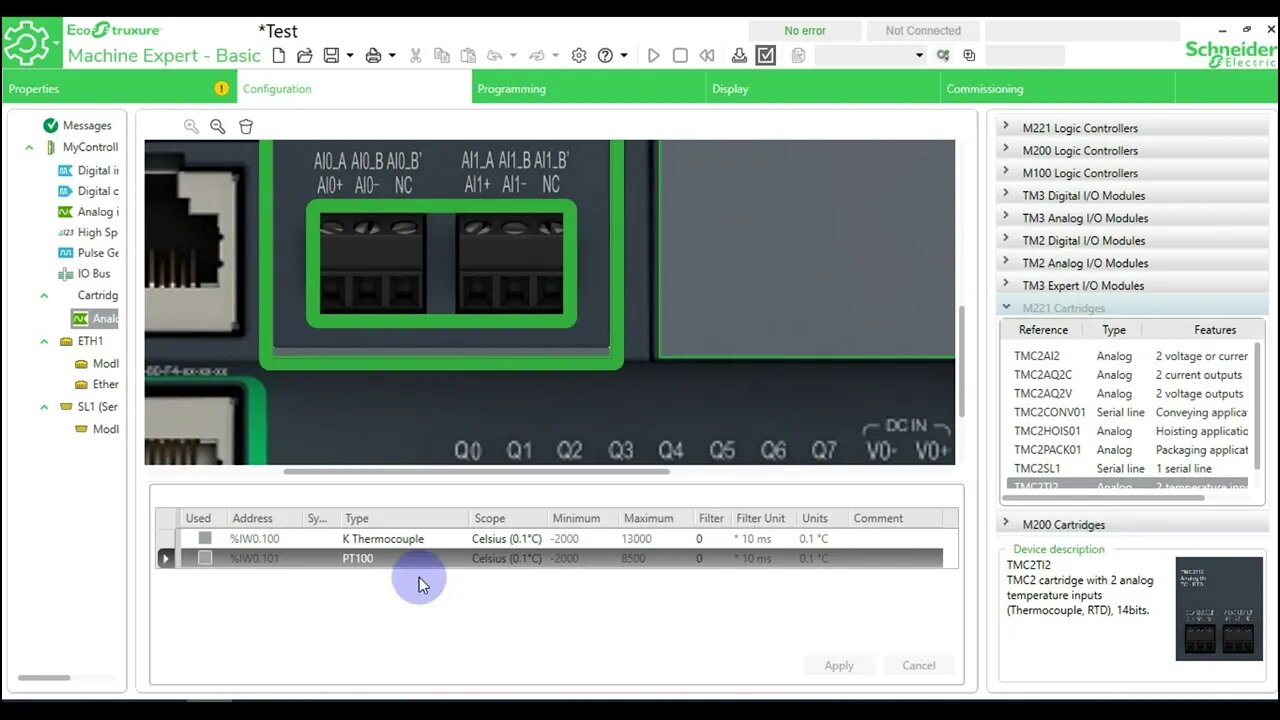Open System settings gear icon
The image size is (1280, 720).
[579, 56]
